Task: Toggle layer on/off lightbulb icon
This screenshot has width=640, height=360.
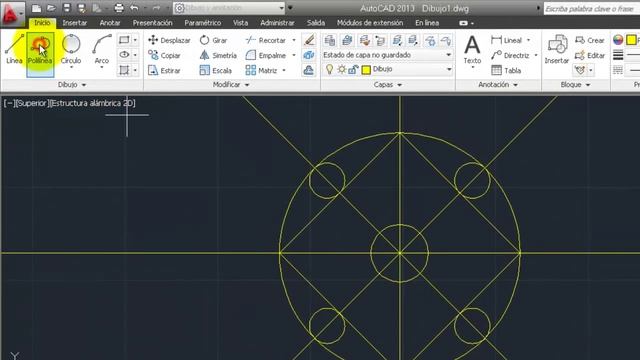Action: 329,69
